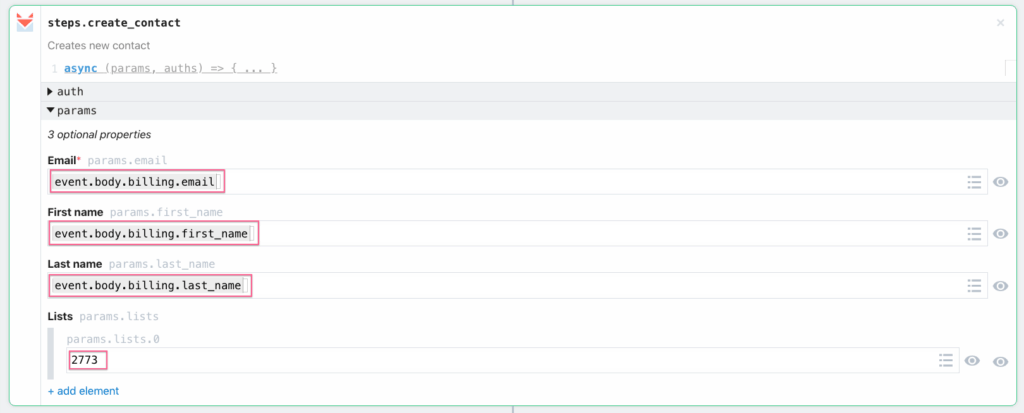Toggle the eye icon for the Last name field
Viewport: 1024px width, 413px height.
(x=1000, y=286)
